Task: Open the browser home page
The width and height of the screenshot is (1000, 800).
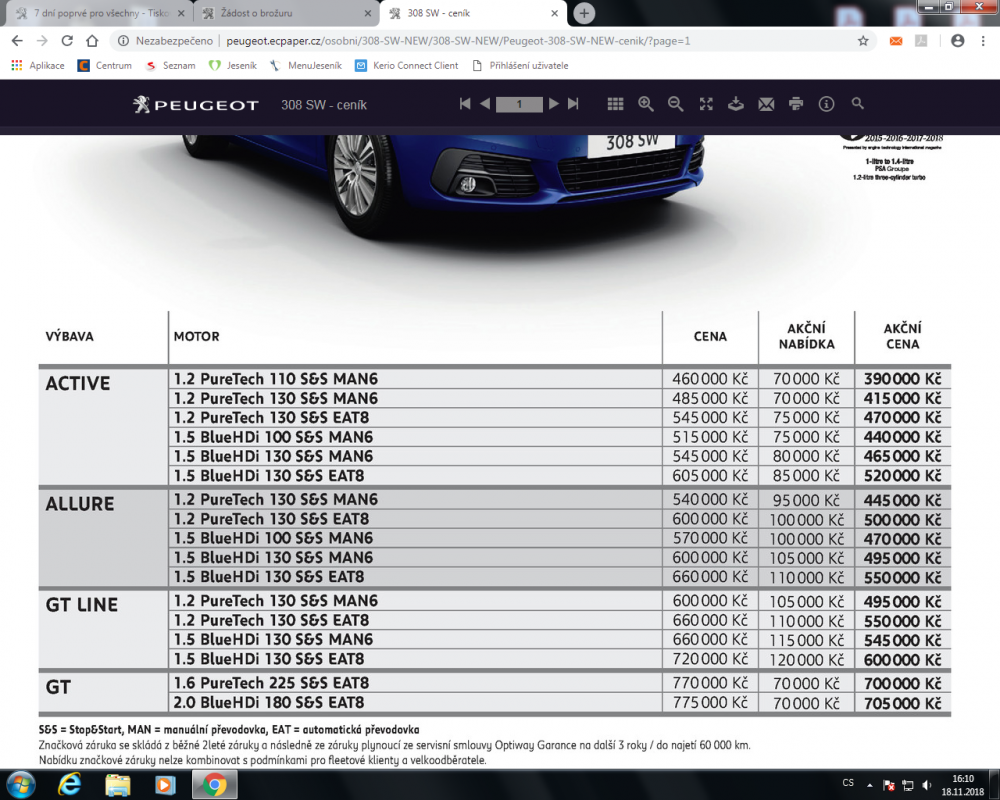Action: click(x=92, y=41)
